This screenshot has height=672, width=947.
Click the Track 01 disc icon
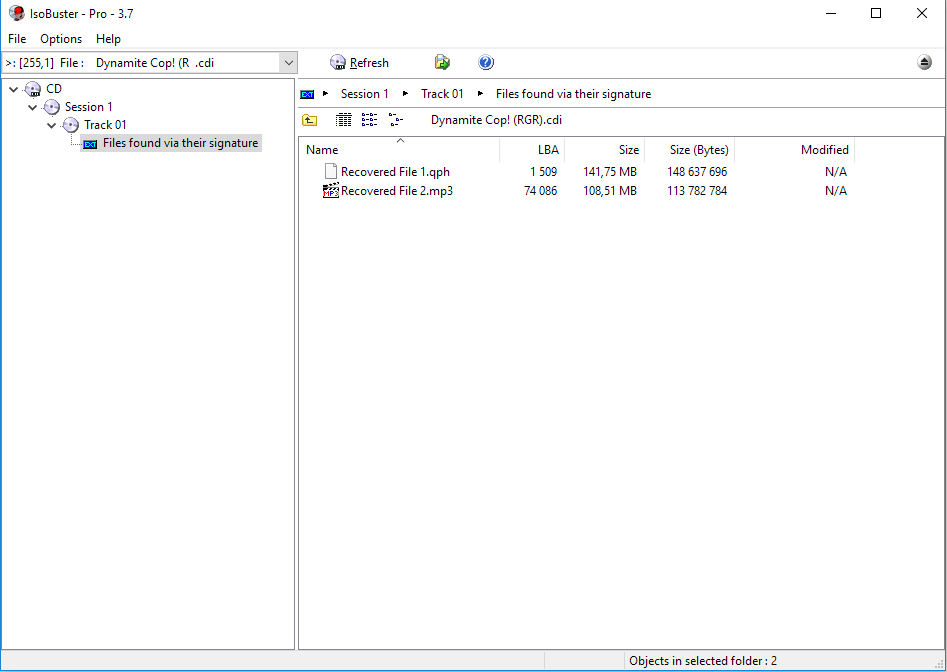pyautogui.click(x=71, y=126)
